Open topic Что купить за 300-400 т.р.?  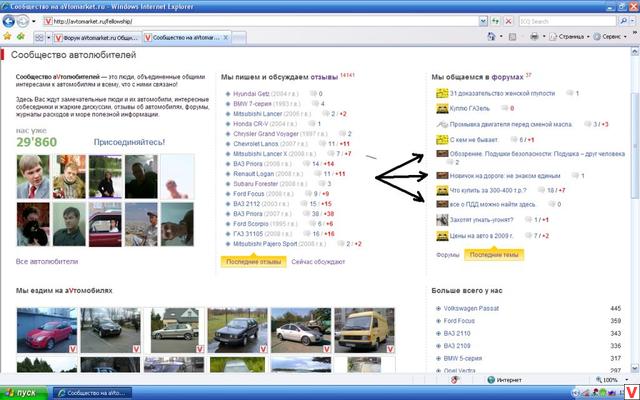click(488, 190)
